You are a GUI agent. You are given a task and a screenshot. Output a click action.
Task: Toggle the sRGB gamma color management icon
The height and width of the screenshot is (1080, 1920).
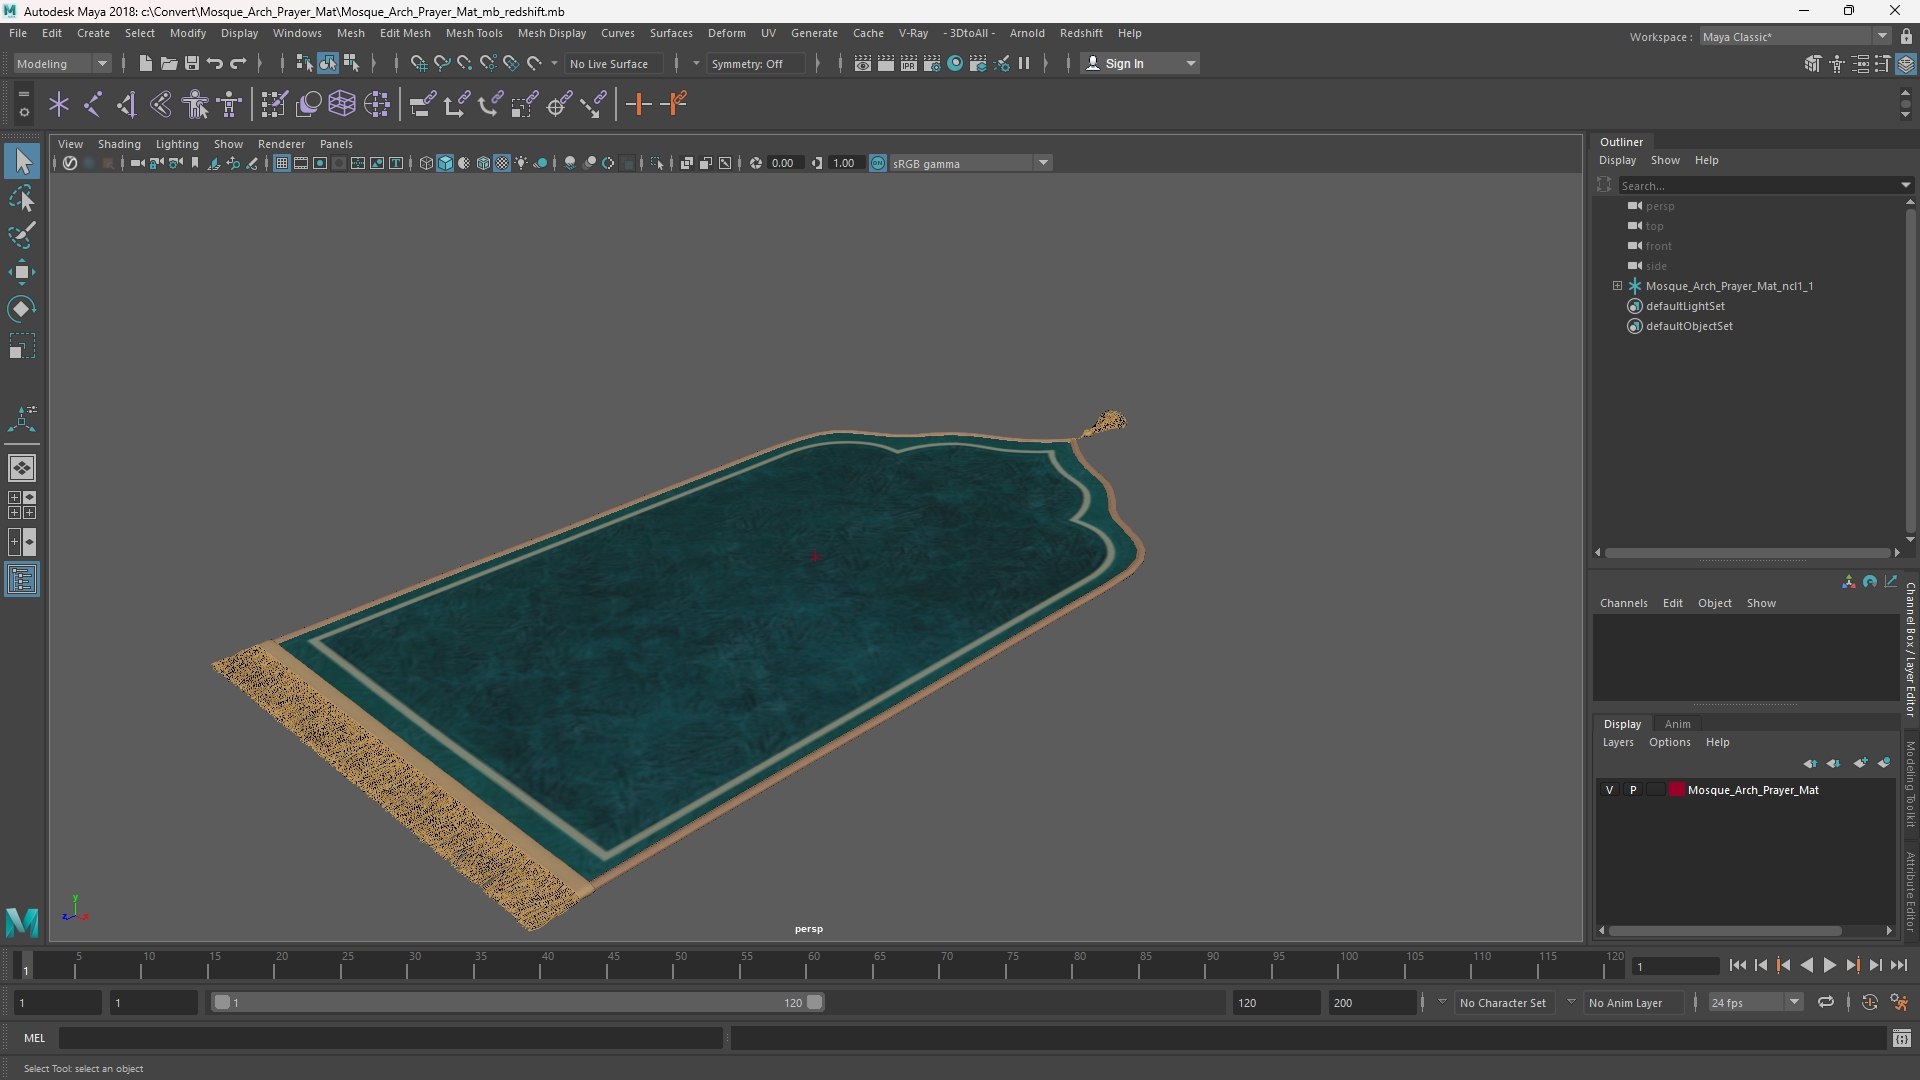pyautogui.click(x=878, y=163)
